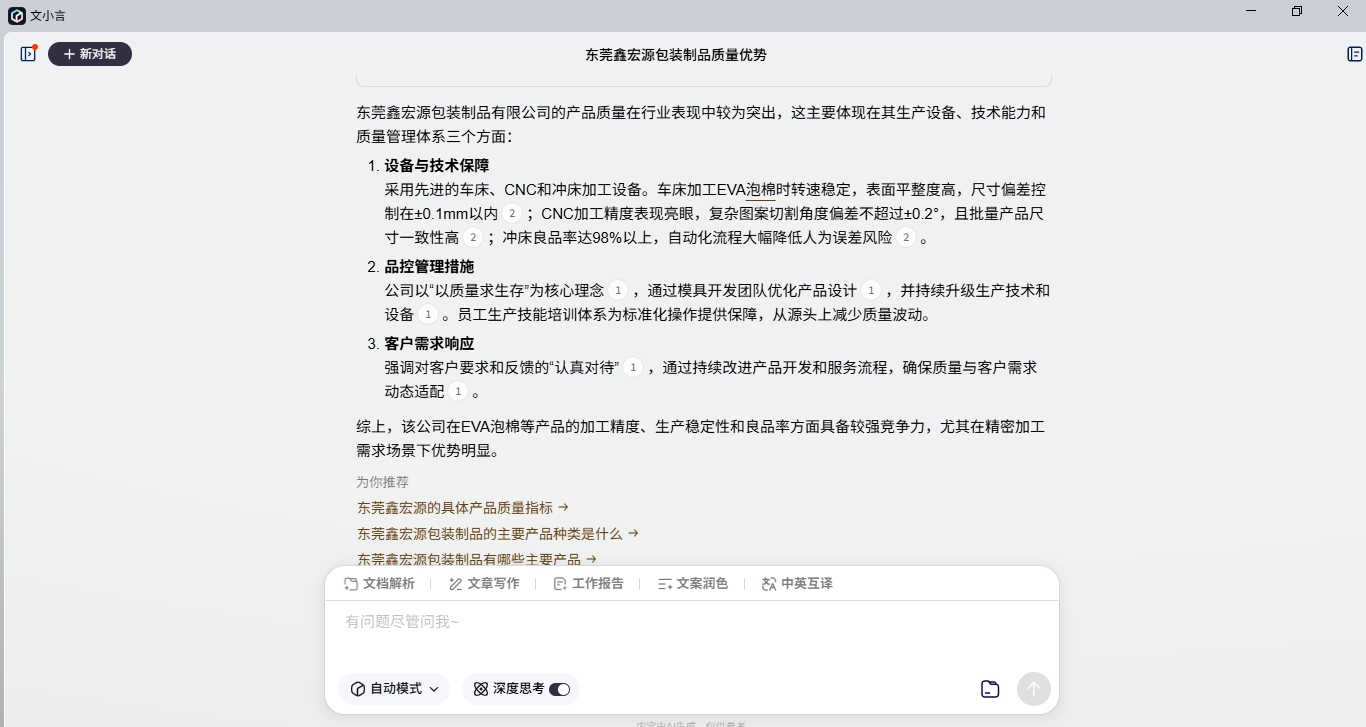Click suggestion 东莞鑫宏源的具体产品质量指标
This screenshot has width=1366, height=727.
click(x=462, y=508)
